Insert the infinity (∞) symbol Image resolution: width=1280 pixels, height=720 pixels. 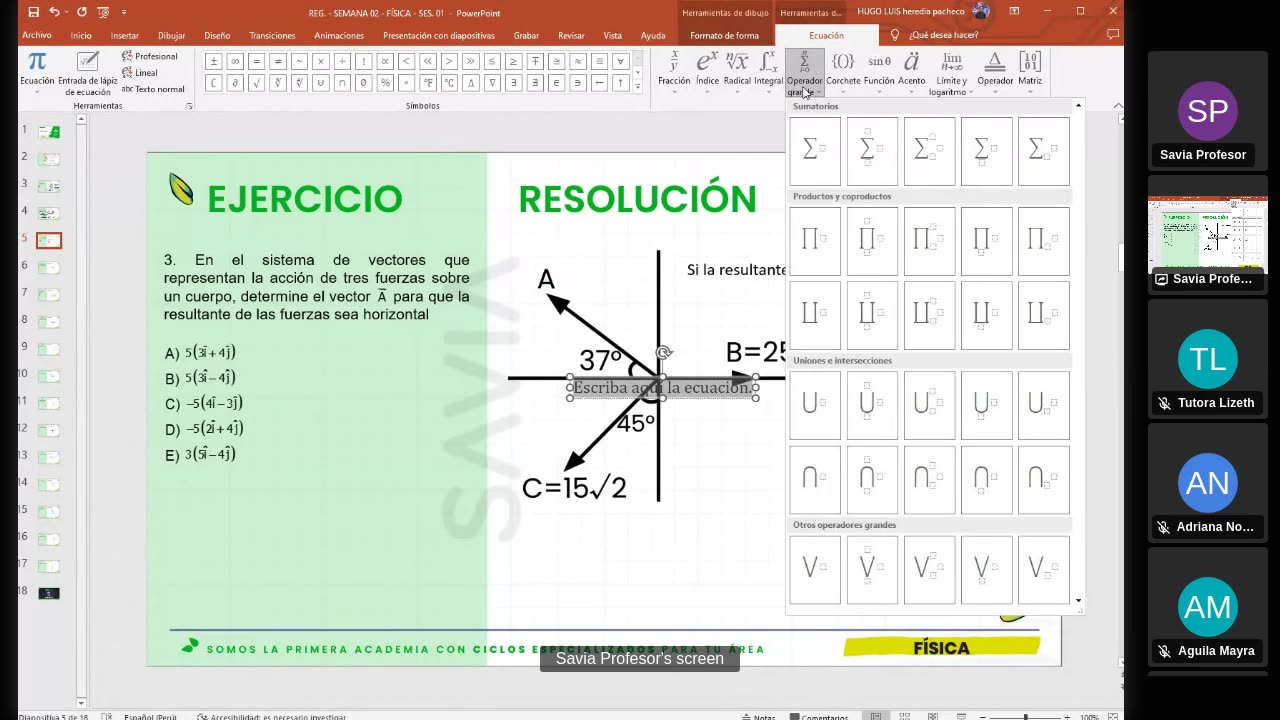click(x=235, y=61)
